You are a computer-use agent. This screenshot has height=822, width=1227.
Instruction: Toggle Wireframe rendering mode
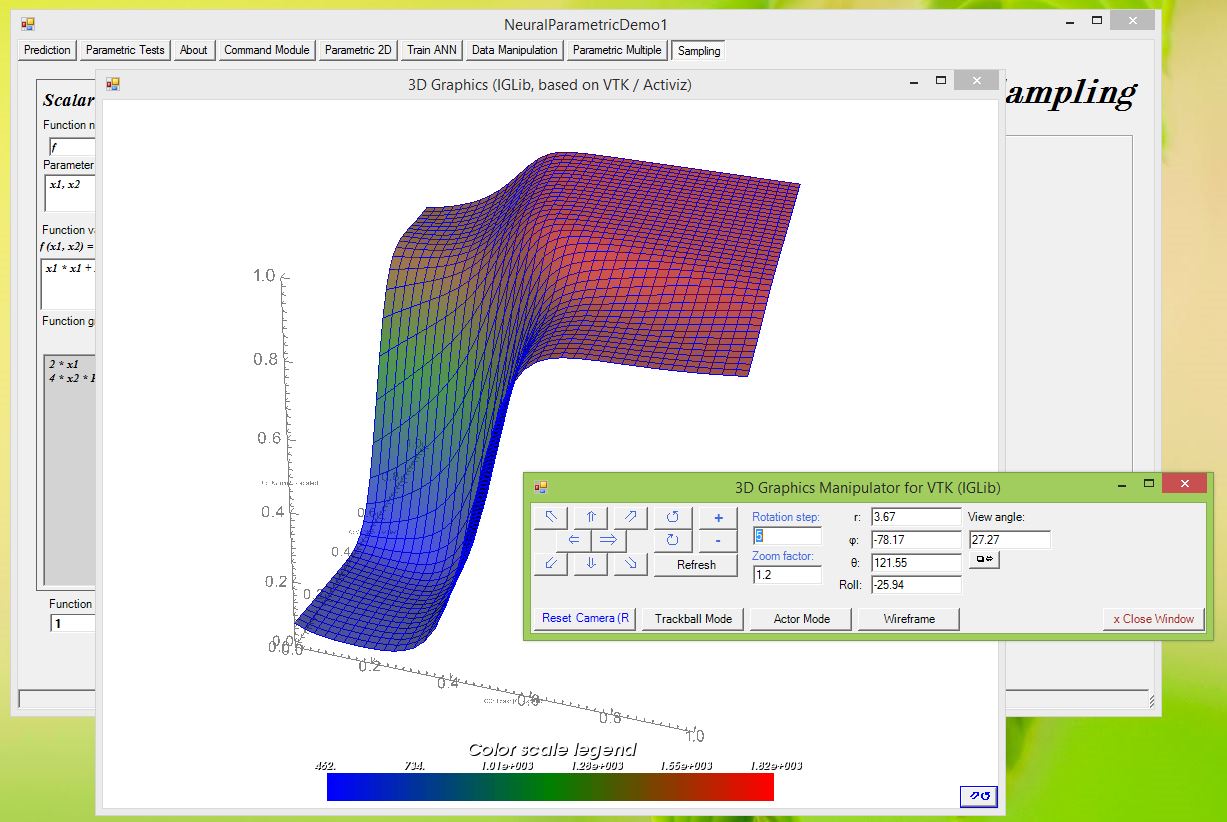click(x=906, y=618)
